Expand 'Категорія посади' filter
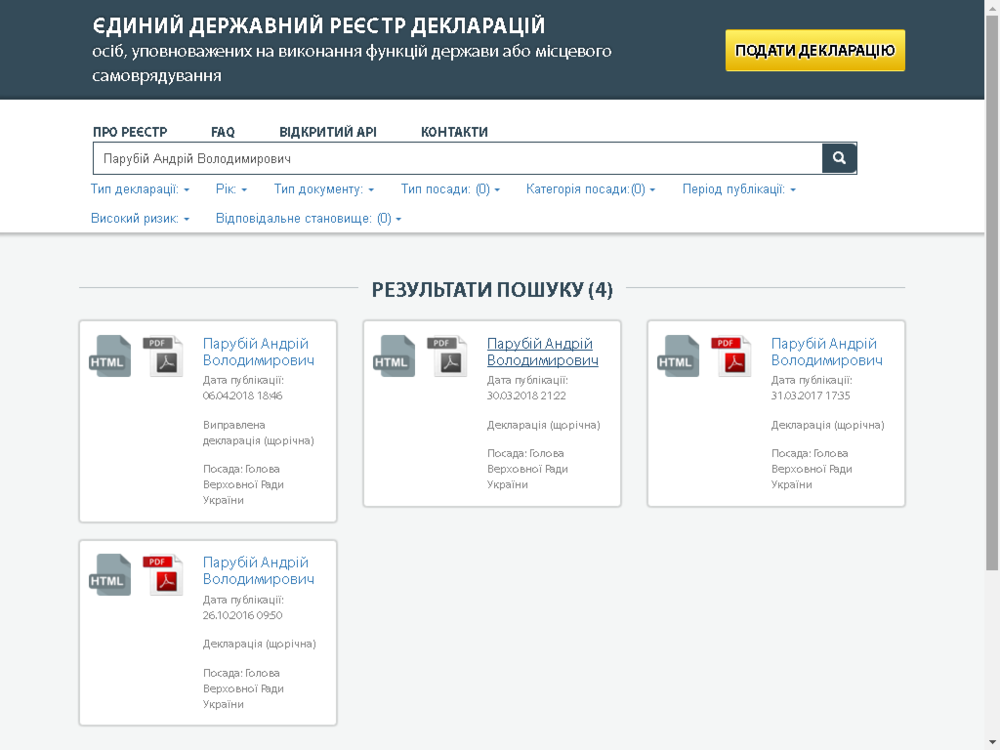The height and width of the screenshot is (750, 1000). (x=590, y=189)
